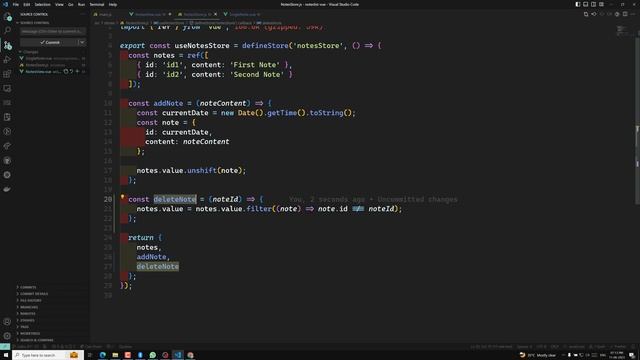The image size is (640, 360).
Task: Open Microsoft Edge from the taskbar
Action: click(x=102, y=355)
